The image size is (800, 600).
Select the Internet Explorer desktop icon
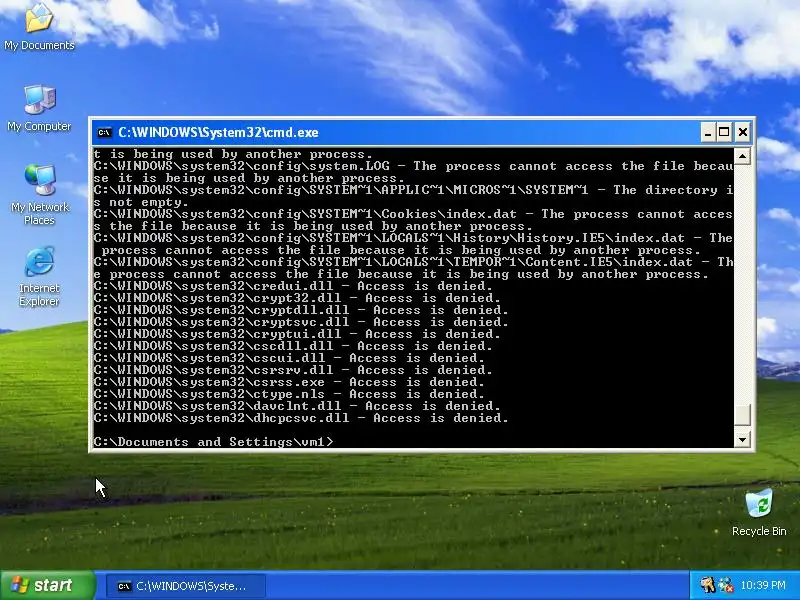pos(39,277)
